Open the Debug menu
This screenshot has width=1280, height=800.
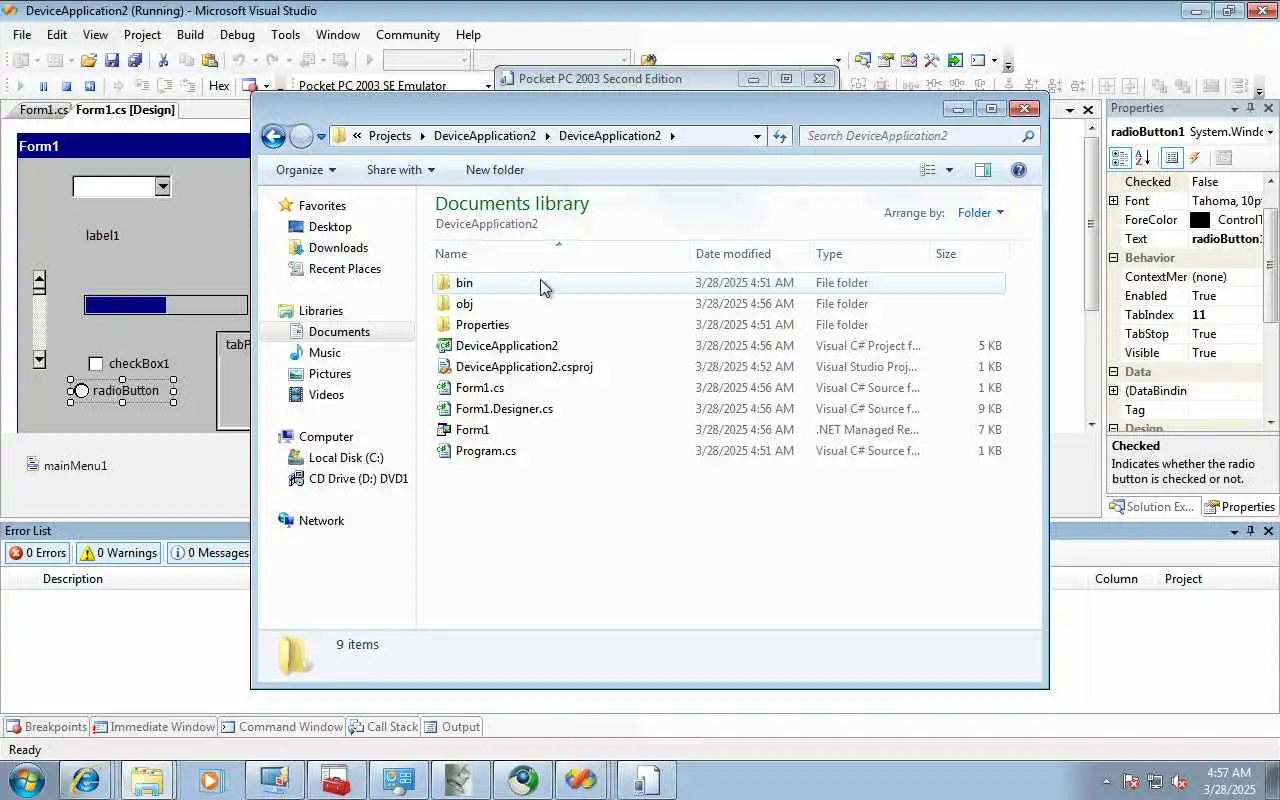click(x=237, y=34)
